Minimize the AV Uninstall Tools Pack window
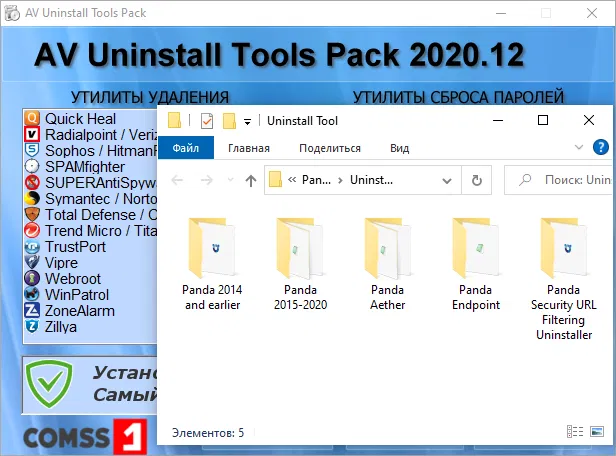This screenshot has height=456, width=616. pyautogui.click(x=500, y=13)
